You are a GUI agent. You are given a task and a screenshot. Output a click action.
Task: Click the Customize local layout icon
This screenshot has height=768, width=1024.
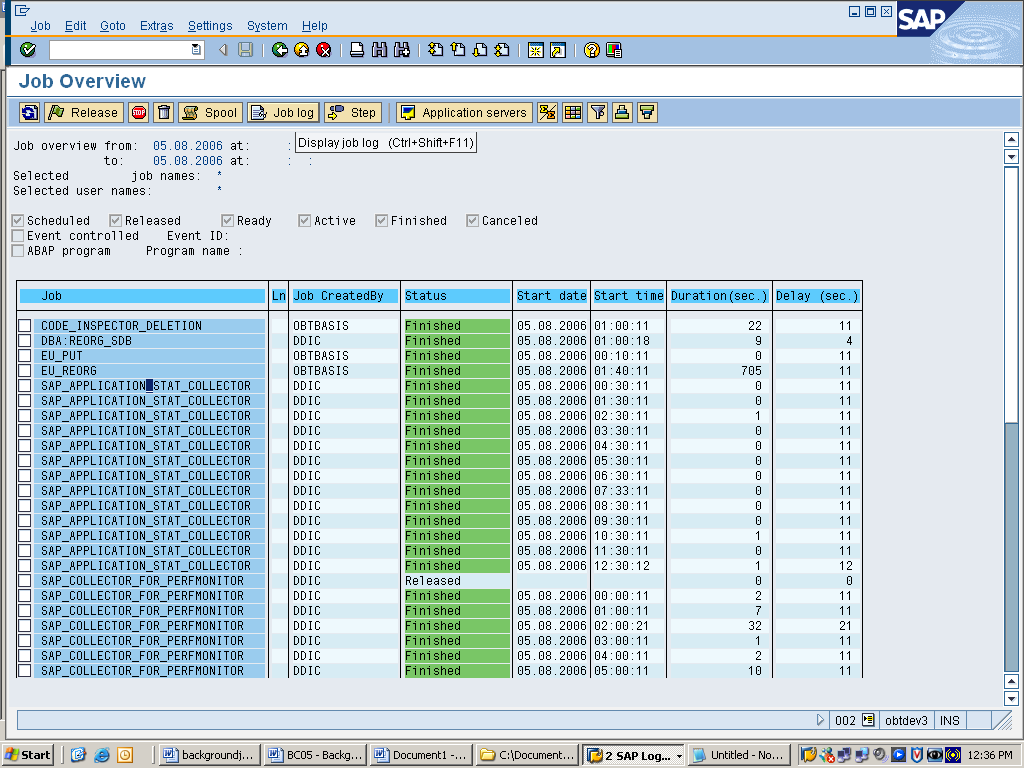point(614,50)
